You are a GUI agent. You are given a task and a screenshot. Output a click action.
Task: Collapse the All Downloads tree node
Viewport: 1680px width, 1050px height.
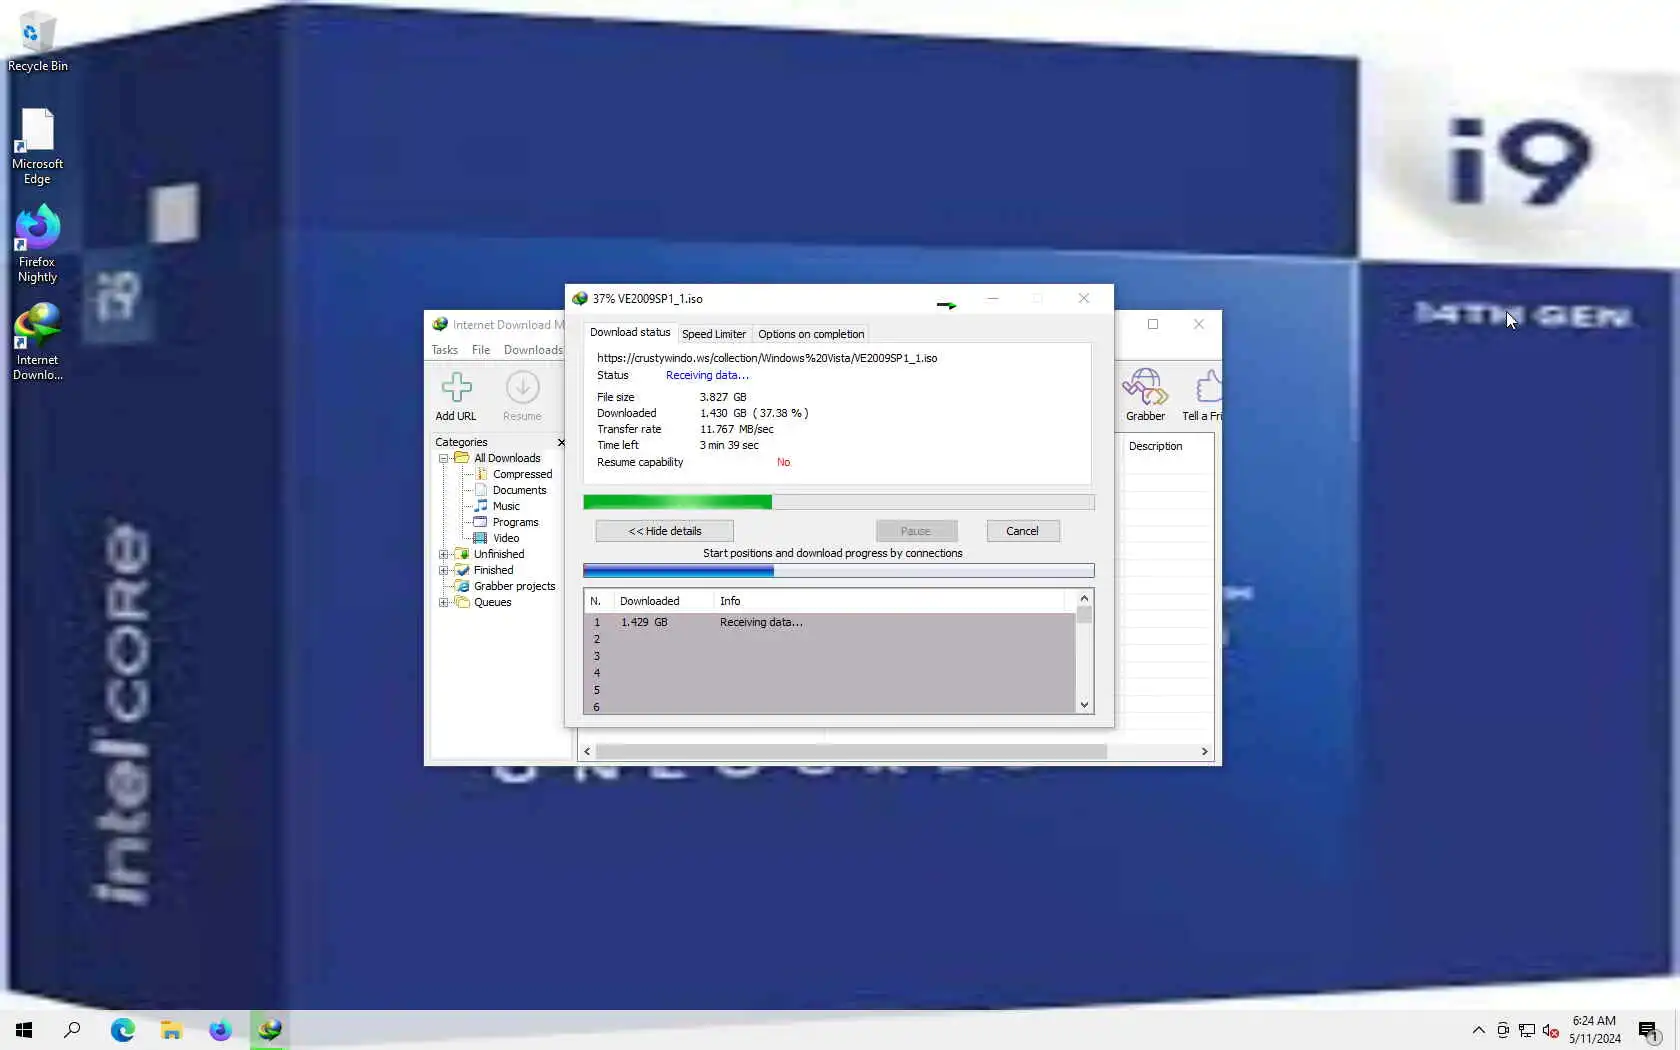point(443,458)
